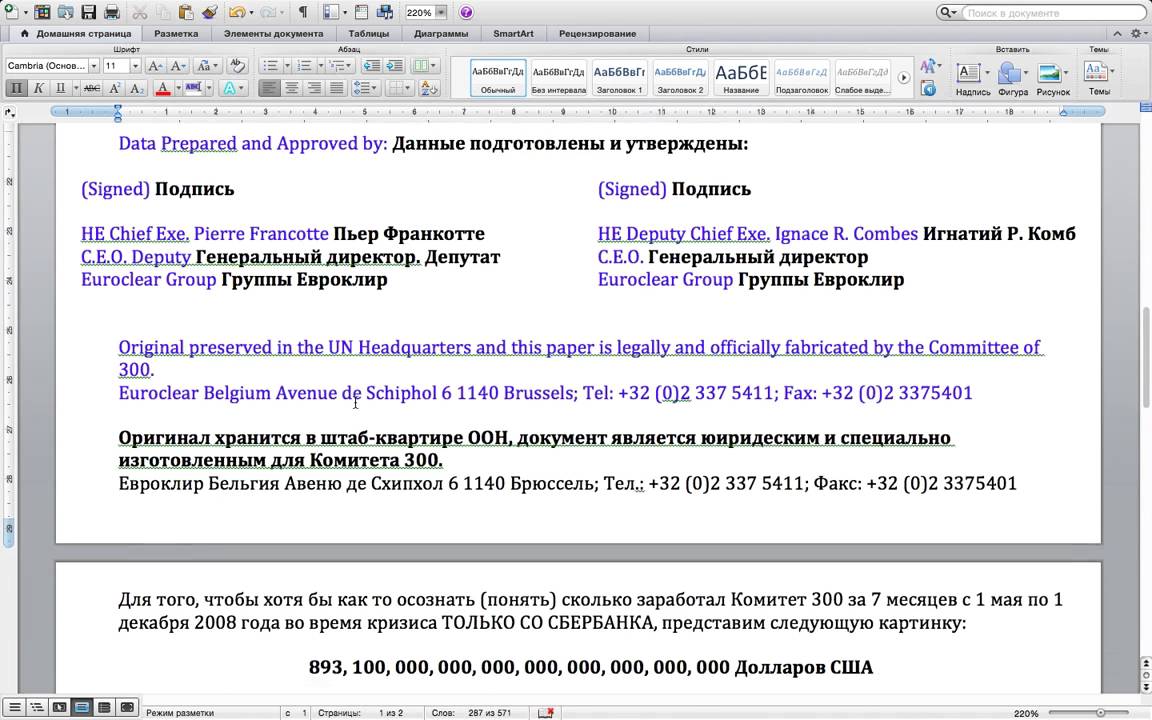Open Word help purple question icon

(x=466, y=12)
